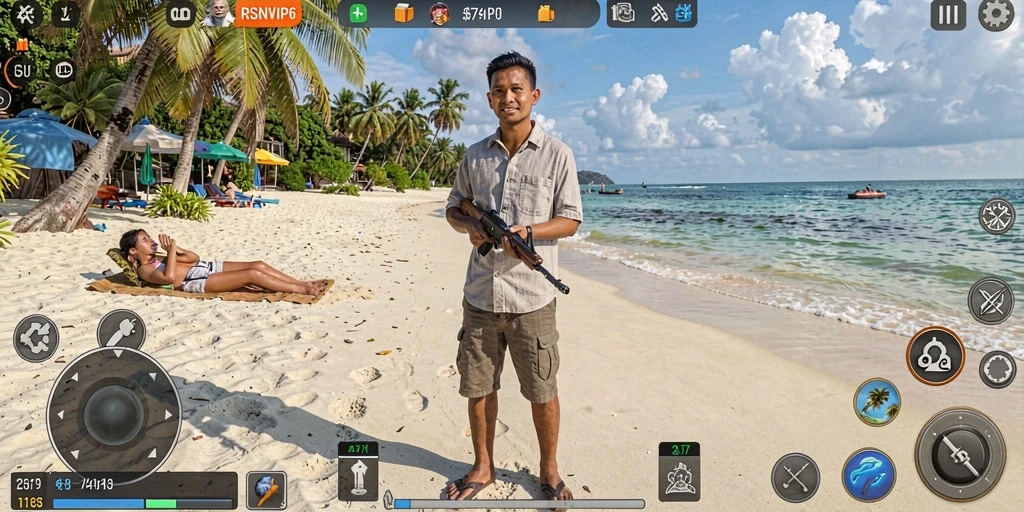Tap the joystick left arrow
The width and height of the screenshot is (1024, 512).
59,415
